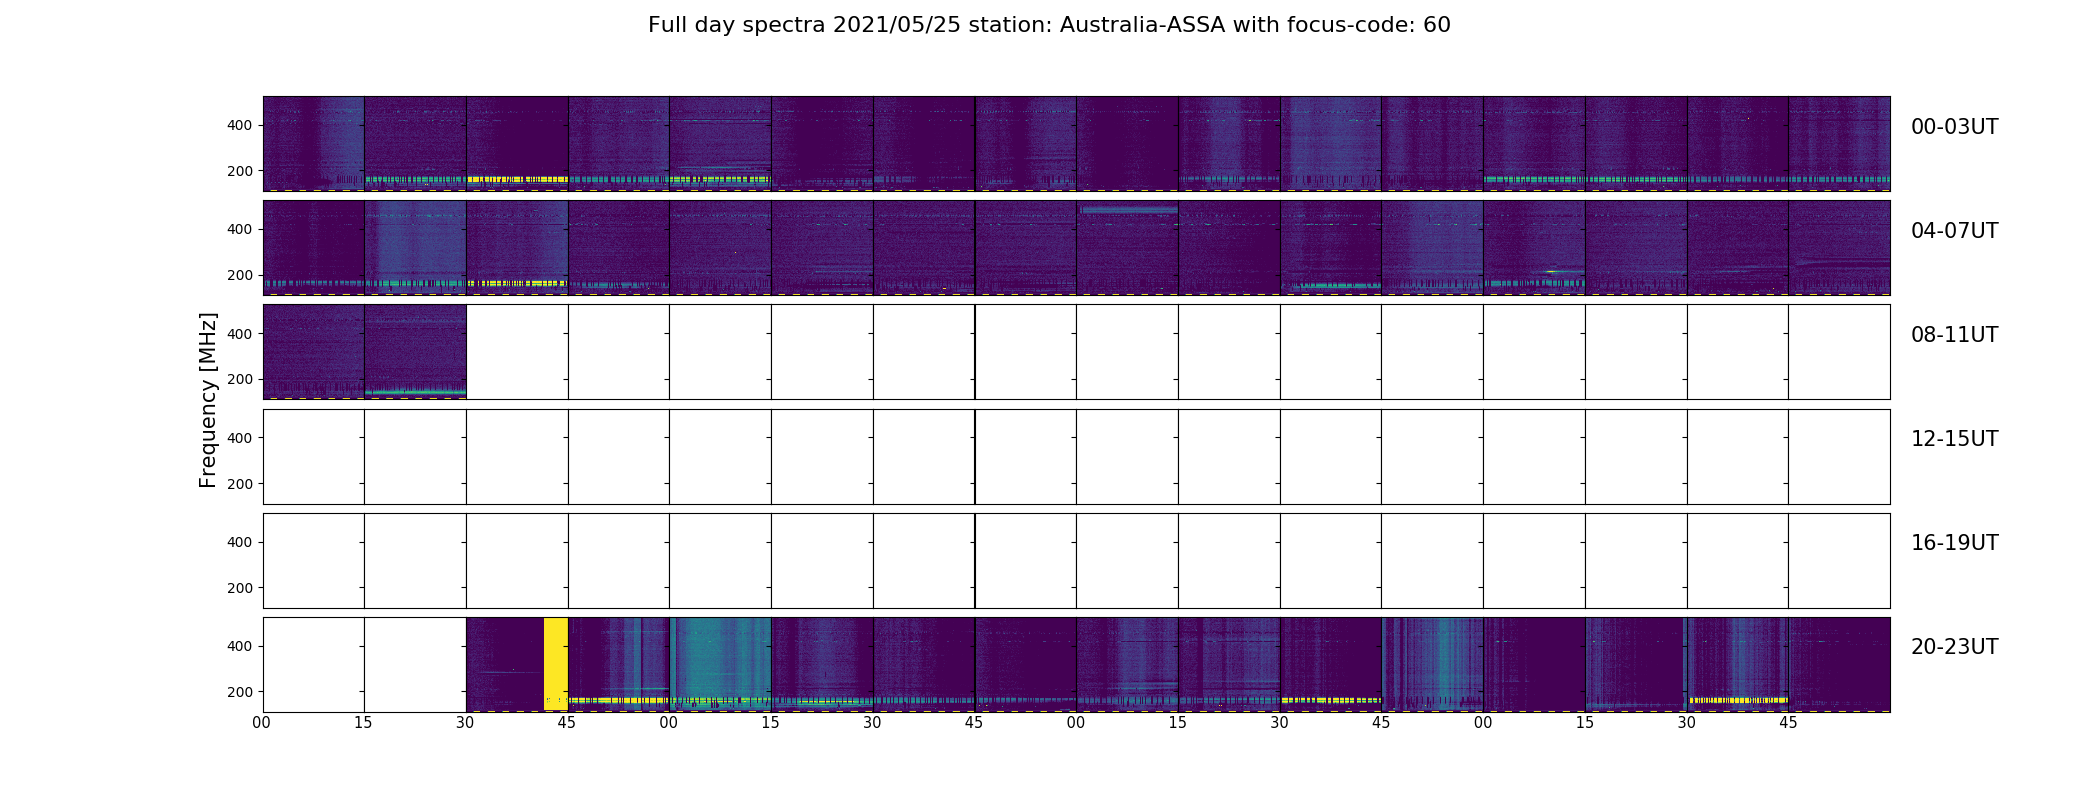The height and width of the screenshot is (800, 2100).
Task: Click the partial 08-11UT spectrogram data
Action: 365,352
